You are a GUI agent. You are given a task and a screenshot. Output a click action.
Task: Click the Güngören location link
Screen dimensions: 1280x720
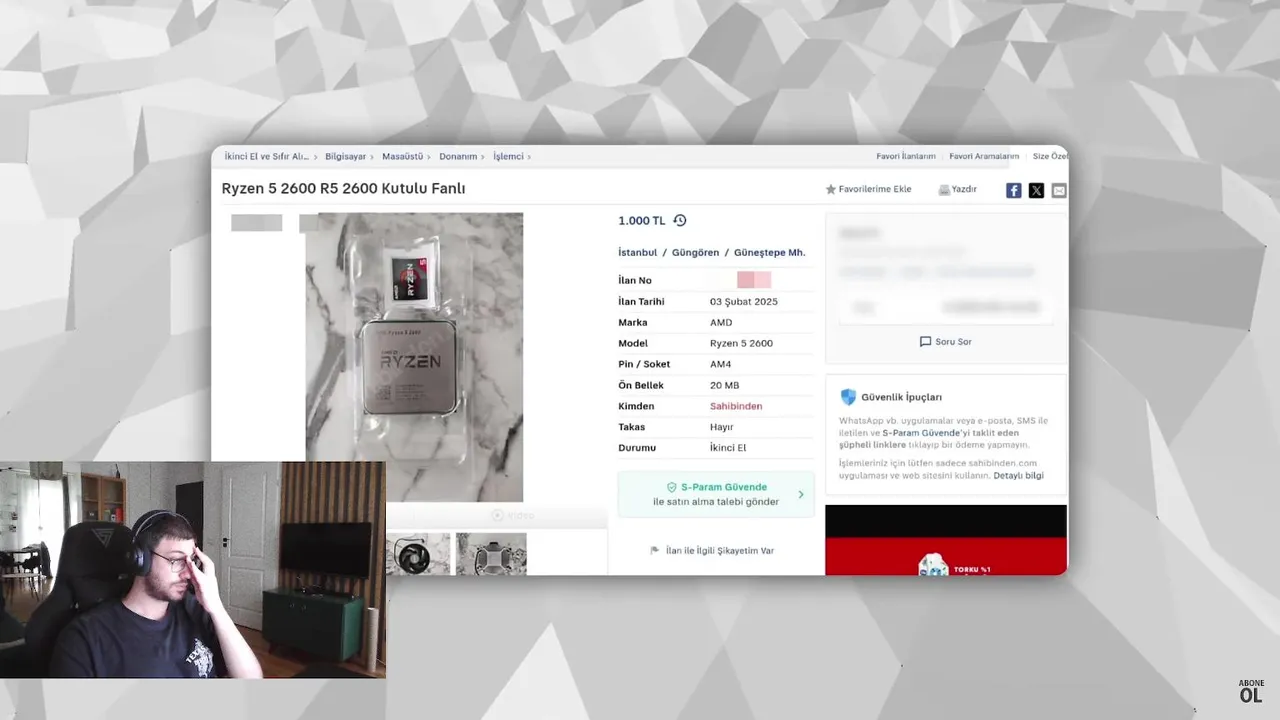pos(695,253)
